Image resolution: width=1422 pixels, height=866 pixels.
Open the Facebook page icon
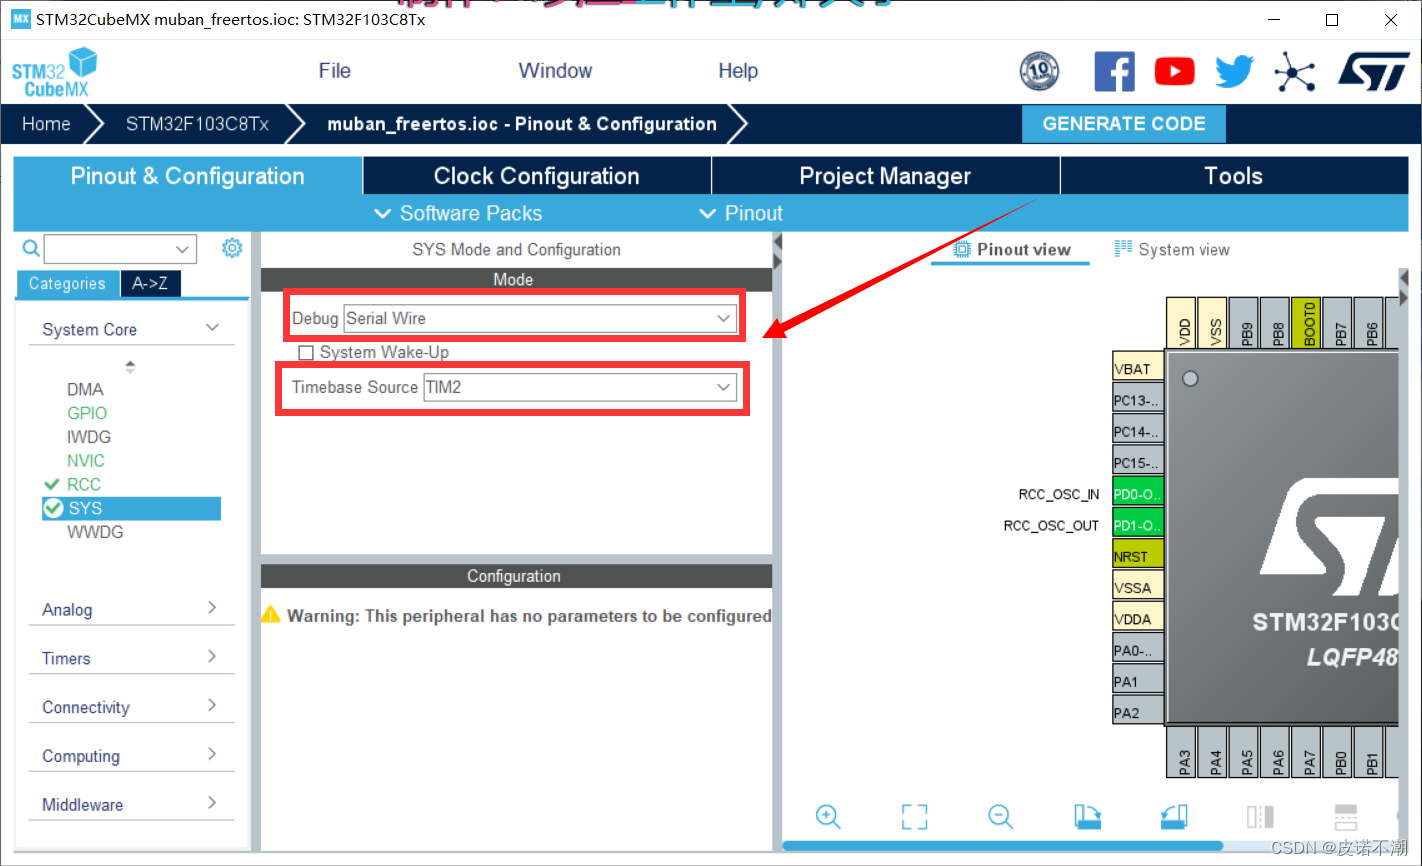[1114, 71]
